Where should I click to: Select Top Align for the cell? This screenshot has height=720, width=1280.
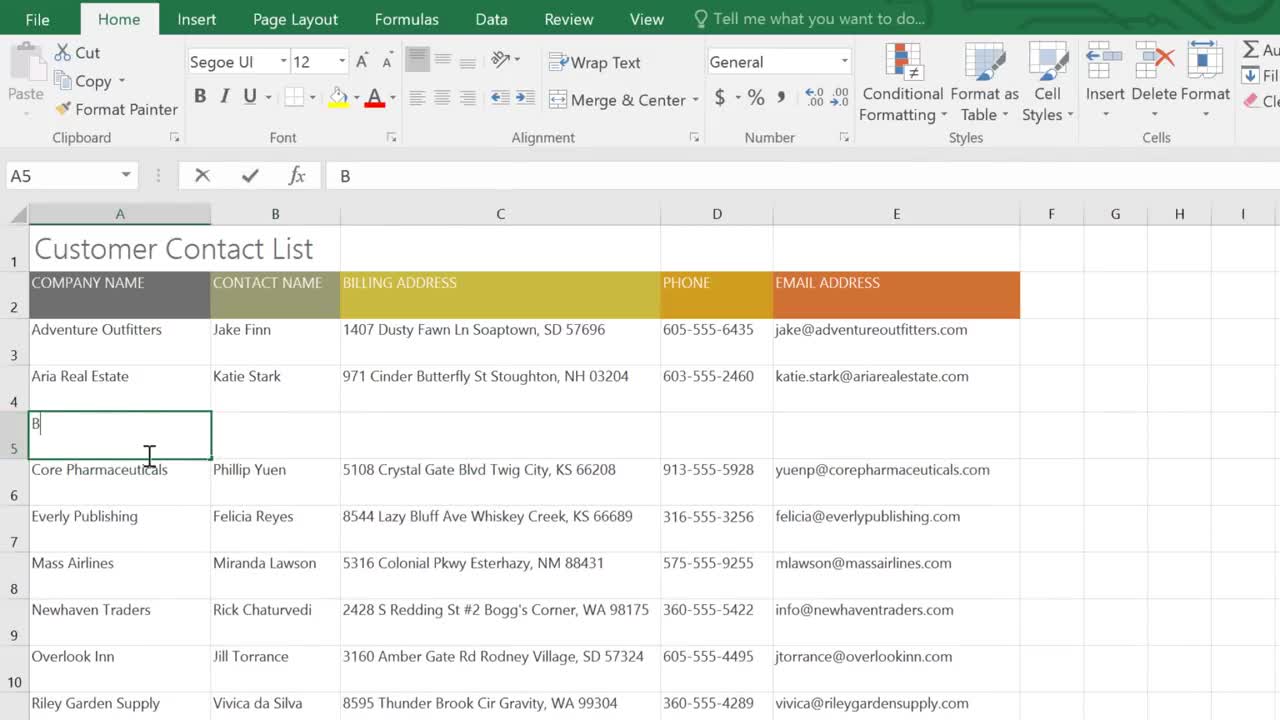(x=418, y=61)
